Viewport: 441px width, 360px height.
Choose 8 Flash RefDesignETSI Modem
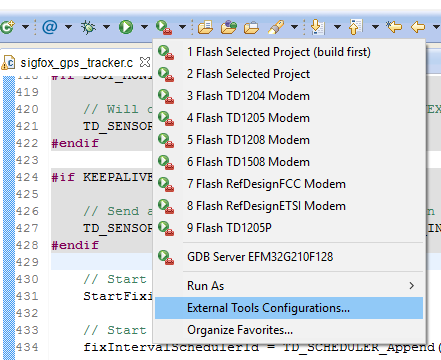coord(289,206)
